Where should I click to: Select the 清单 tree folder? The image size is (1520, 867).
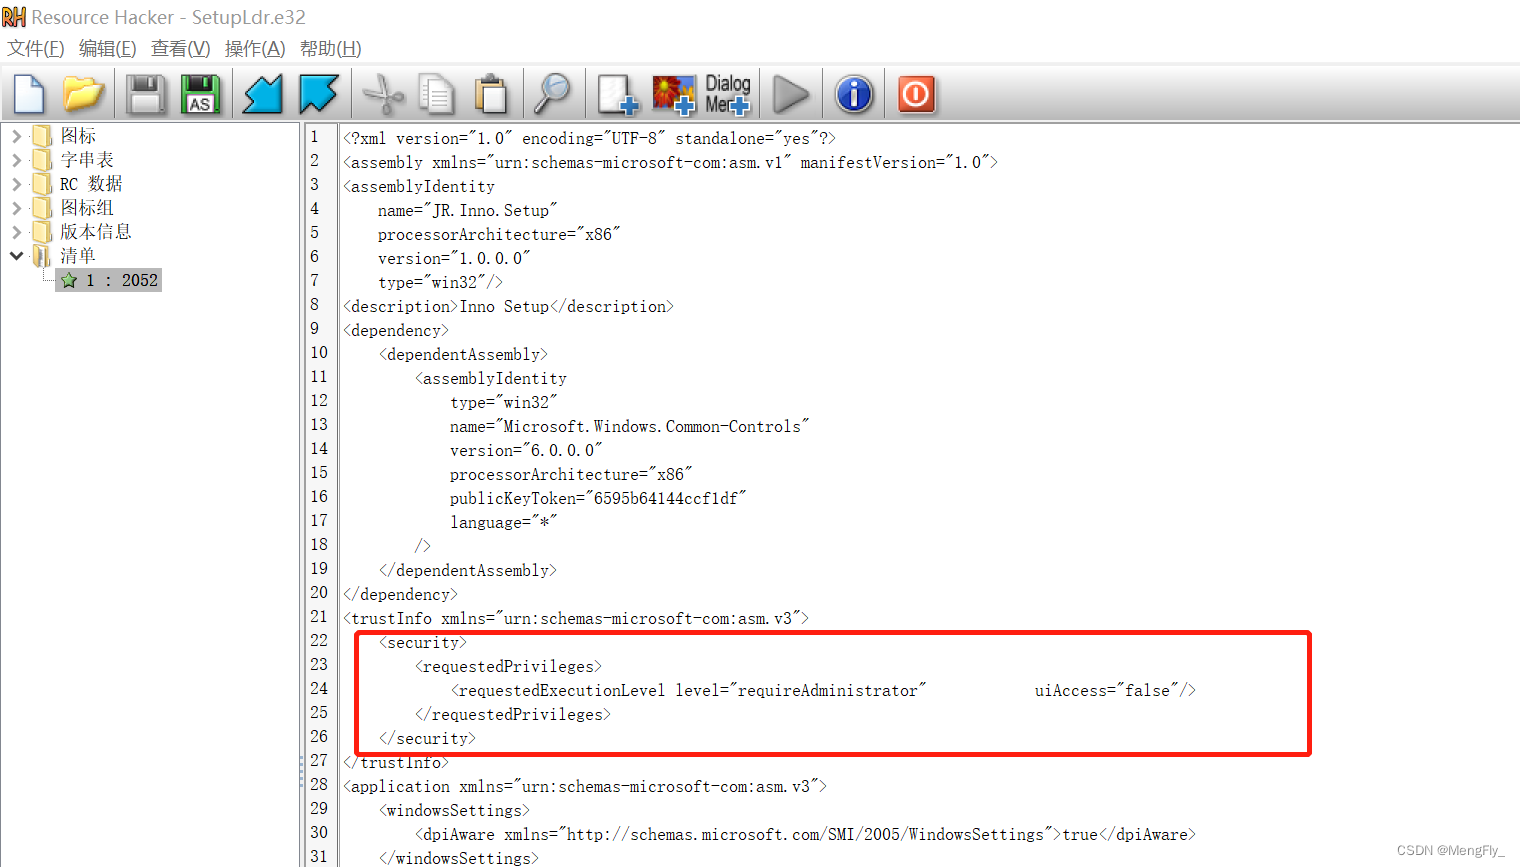tap(78, 255)
